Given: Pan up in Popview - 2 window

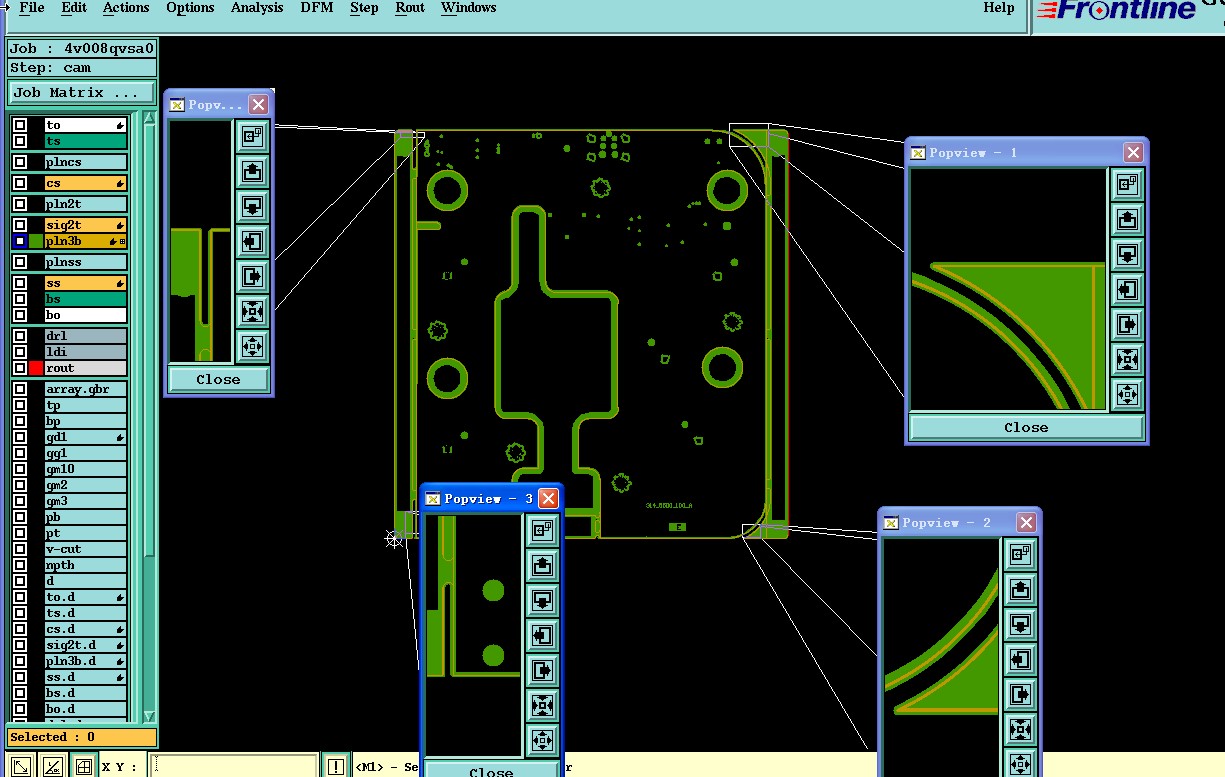Looking at the screenshot, I should 1020,588.
